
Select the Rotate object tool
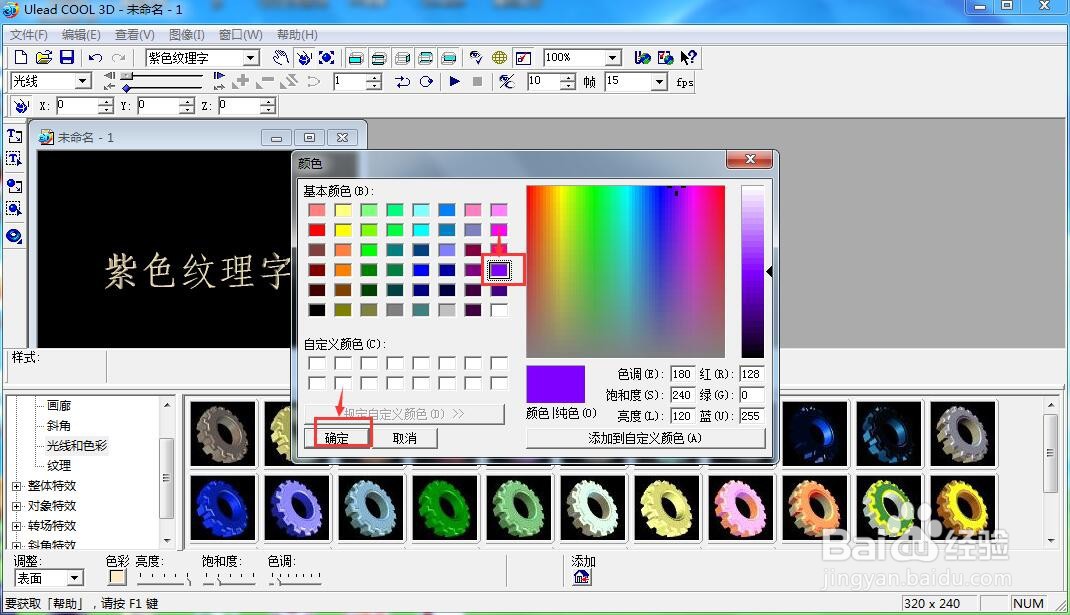click(304, 58)
